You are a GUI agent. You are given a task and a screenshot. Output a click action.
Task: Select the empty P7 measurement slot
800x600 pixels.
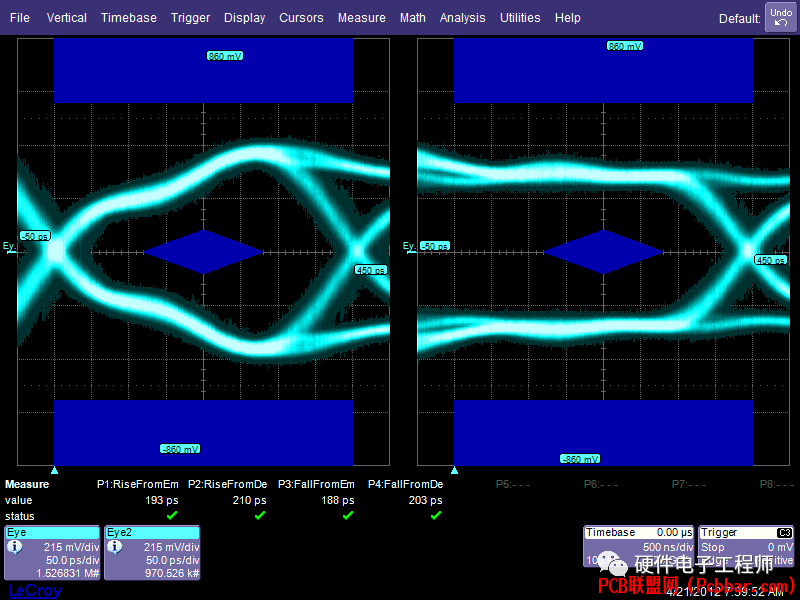(x=689, y=484)
